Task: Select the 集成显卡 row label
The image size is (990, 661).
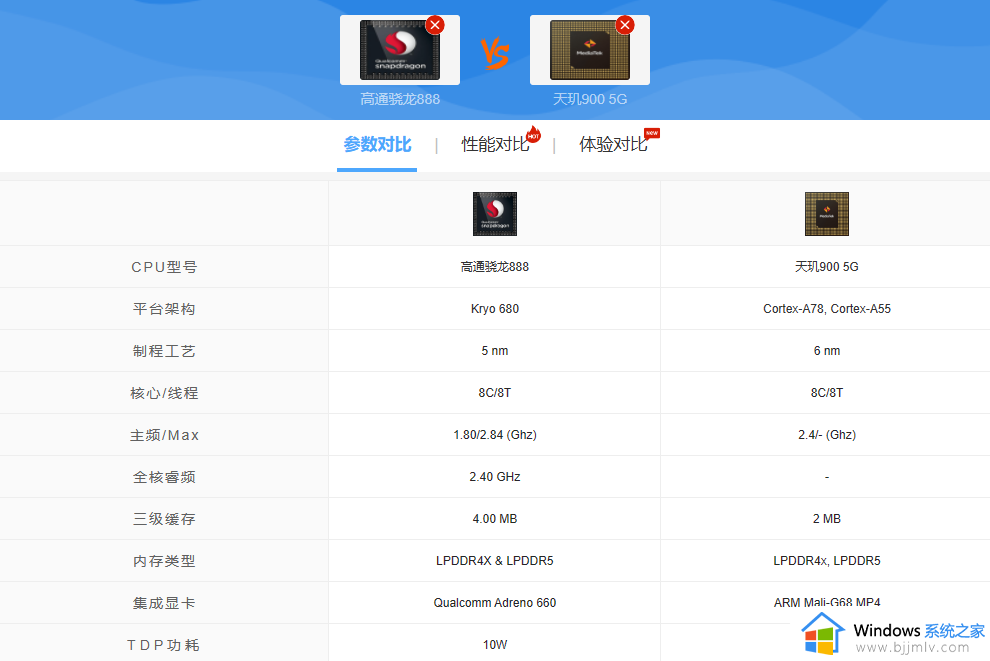Action: 164,603
